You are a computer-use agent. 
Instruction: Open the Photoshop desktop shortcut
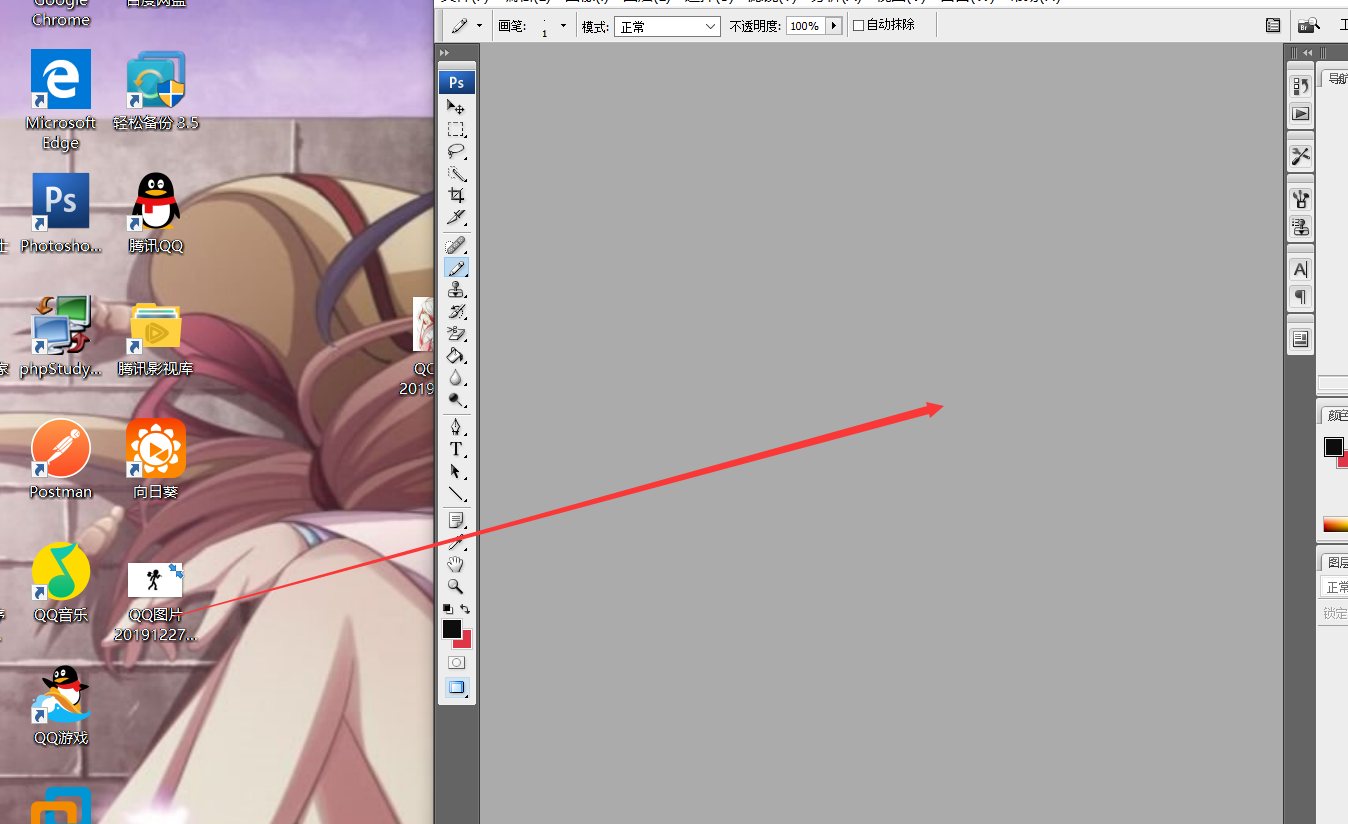click(61, 213)
